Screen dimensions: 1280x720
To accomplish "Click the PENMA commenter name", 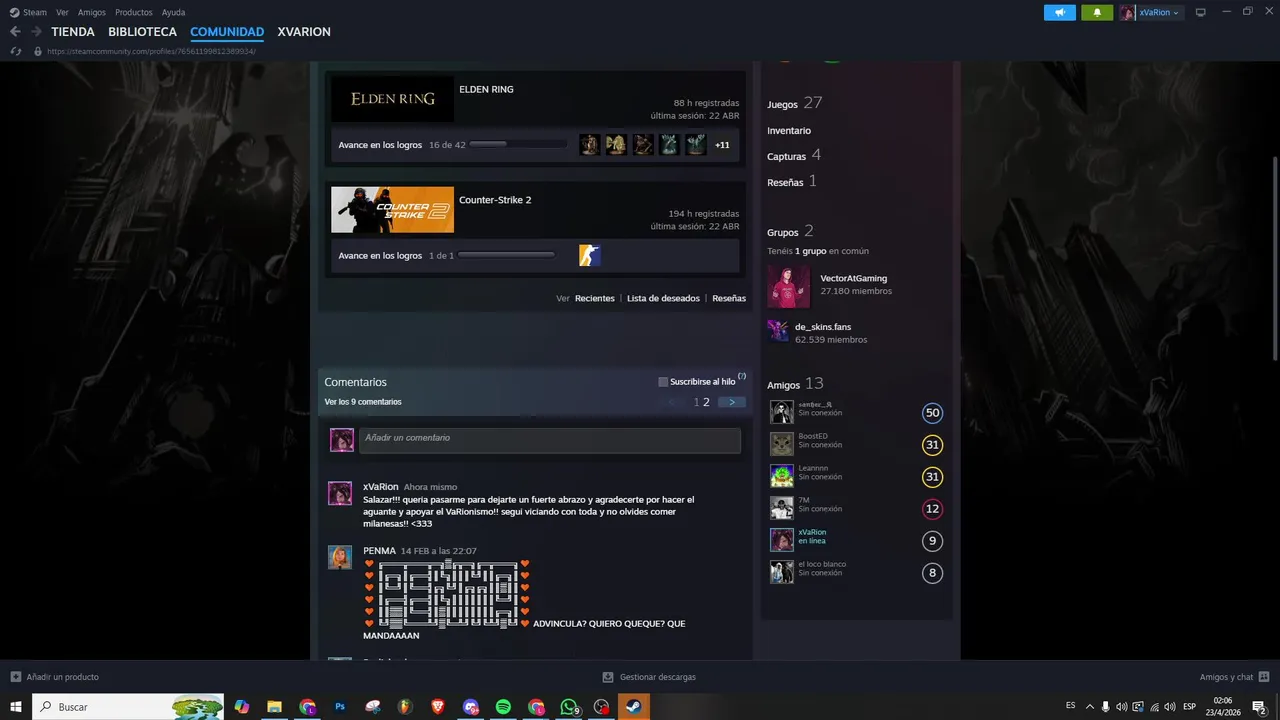I will tap(379, 551).
